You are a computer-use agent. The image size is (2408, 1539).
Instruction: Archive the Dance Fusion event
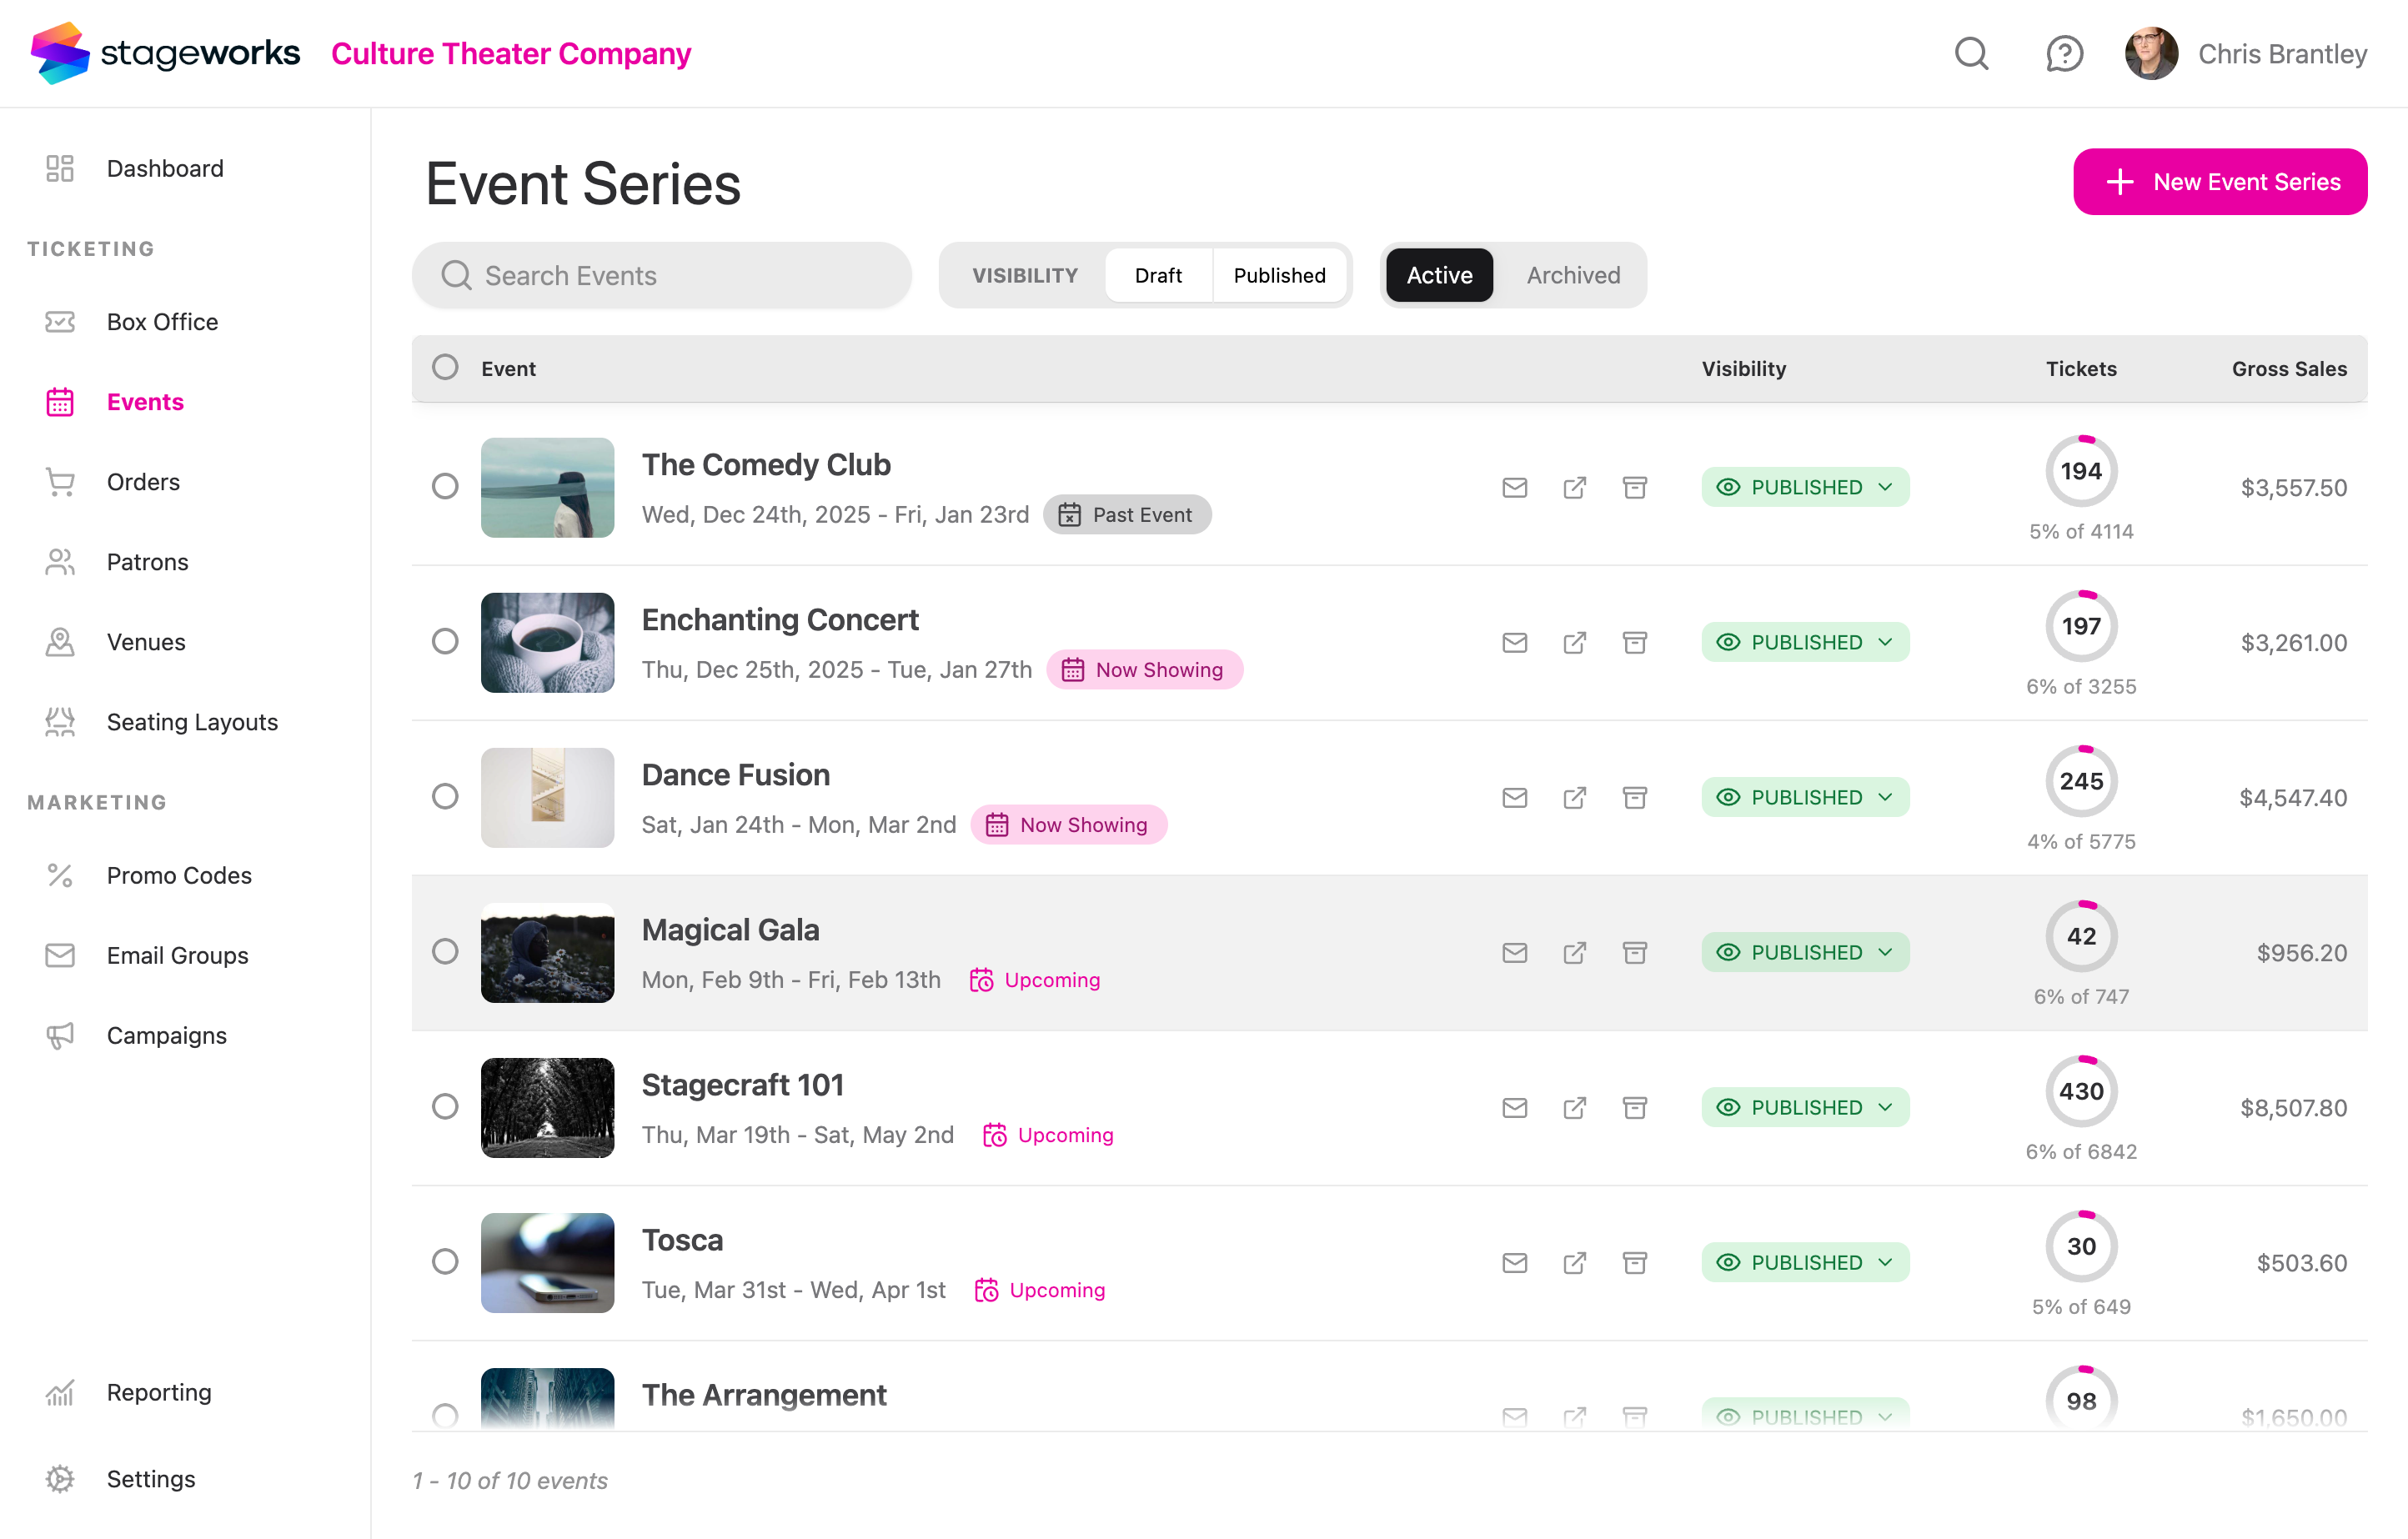click(1635, 797)
